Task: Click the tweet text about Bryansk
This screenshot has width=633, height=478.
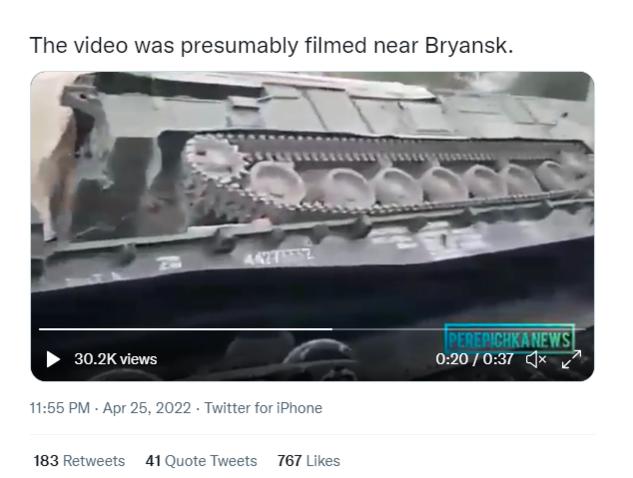Action: (x=271, y=45)
